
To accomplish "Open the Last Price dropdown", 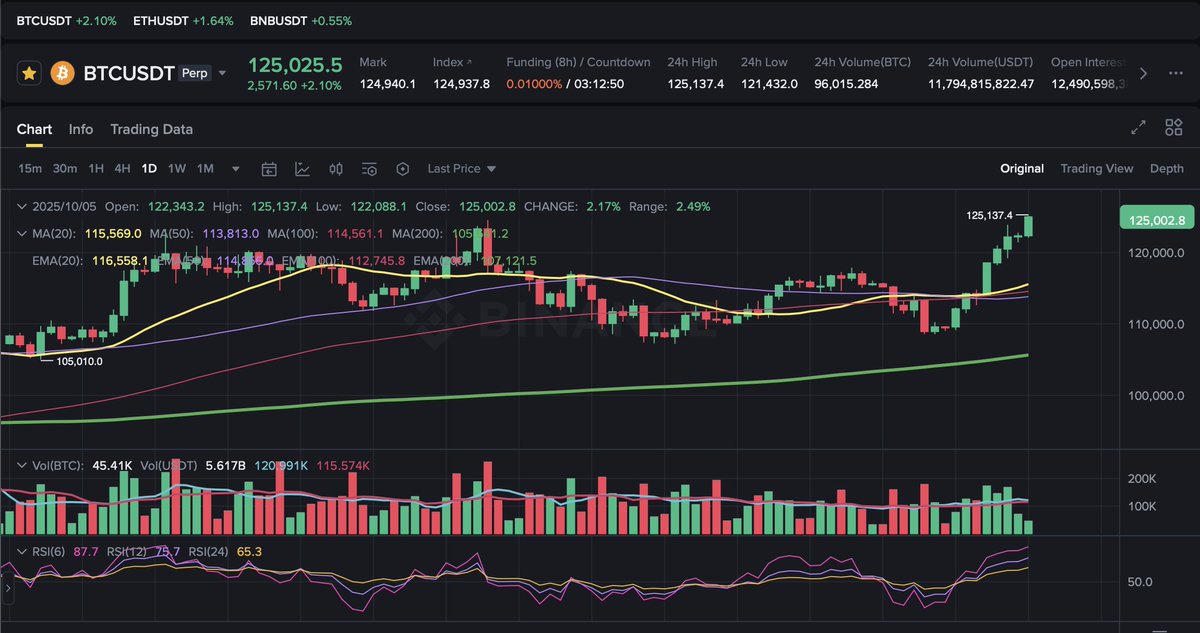I will [x=461, y=168].
